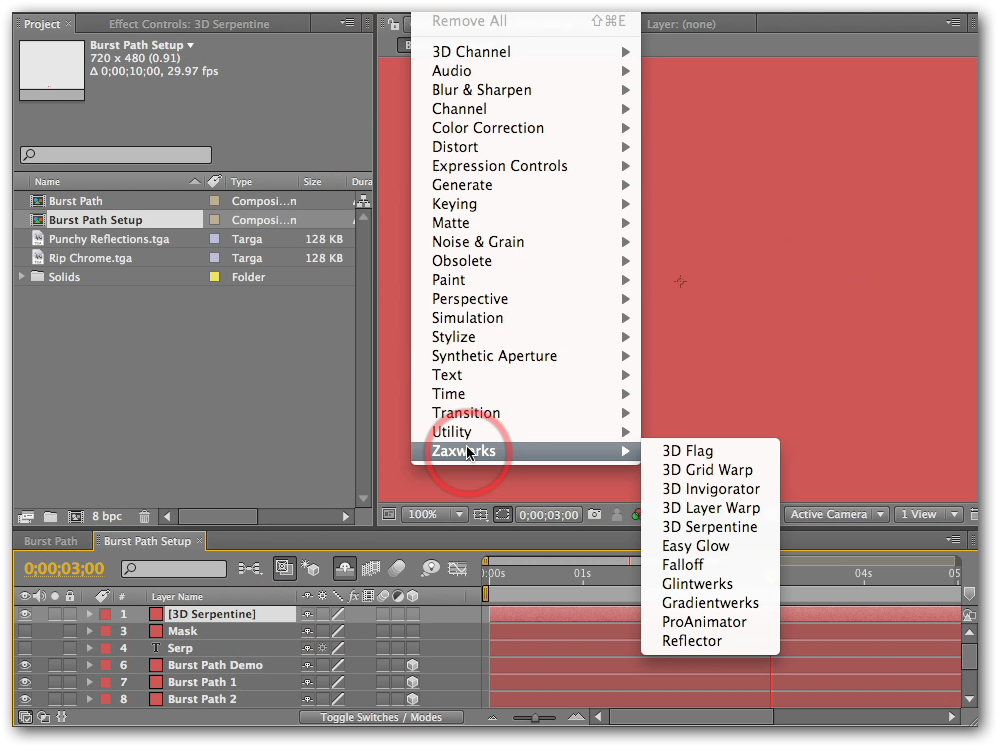Toggle 3D layer switch for Burst Path Demo
Viewport: 998px width, 747px height.
[413, 665]
